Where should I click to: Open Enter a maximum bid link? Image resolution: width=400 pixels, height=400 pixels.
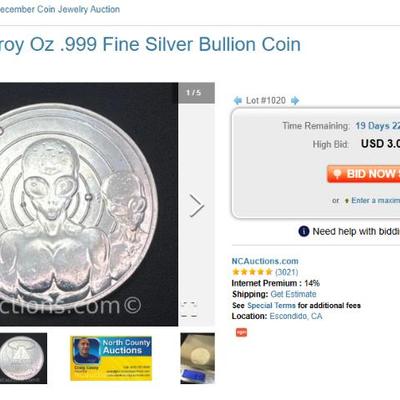375,200
